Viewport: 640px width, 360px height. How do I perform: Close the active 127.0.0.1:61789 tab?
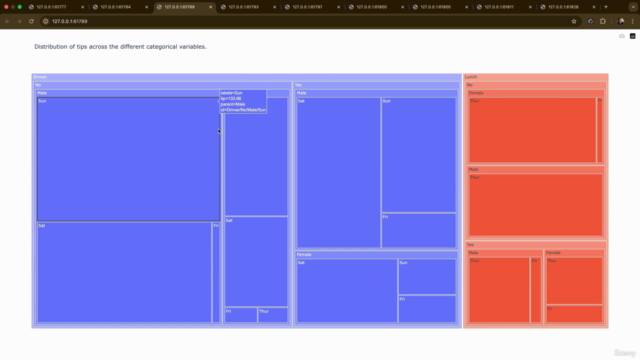[x=211, y=7]
